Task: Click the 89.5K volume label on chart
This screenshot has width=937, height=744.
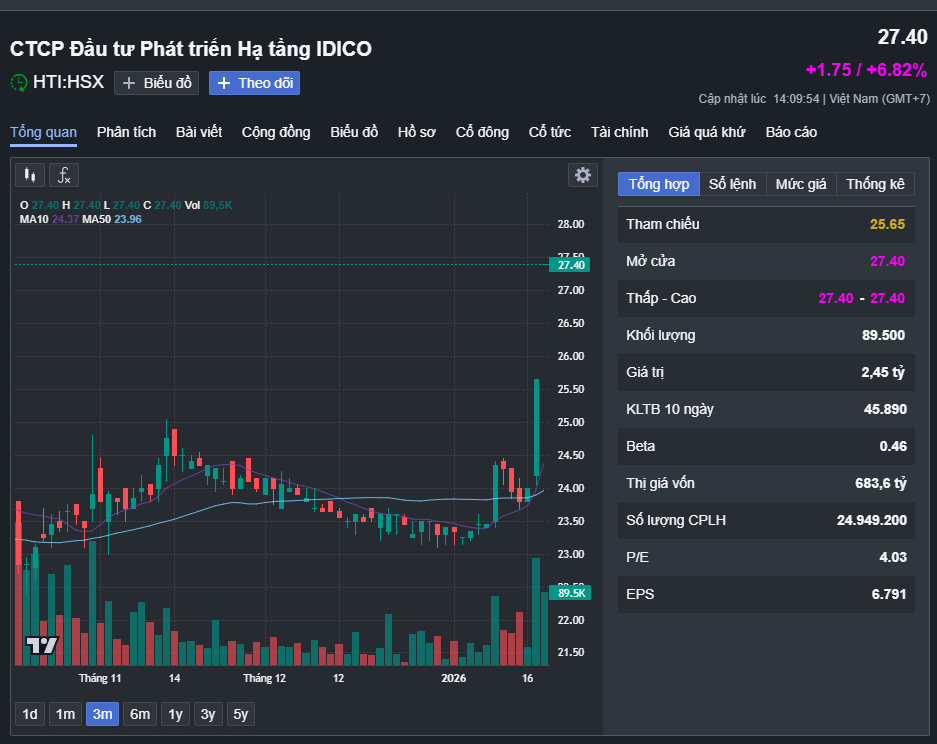Action: pyautogui.click(x=569, y=592)
